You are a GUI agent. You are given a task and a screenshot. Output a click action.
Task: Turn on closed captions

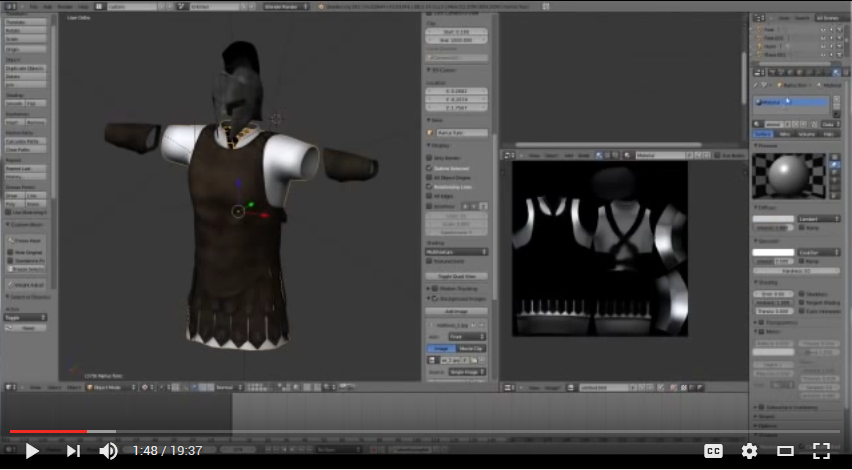tap(713, 450)
